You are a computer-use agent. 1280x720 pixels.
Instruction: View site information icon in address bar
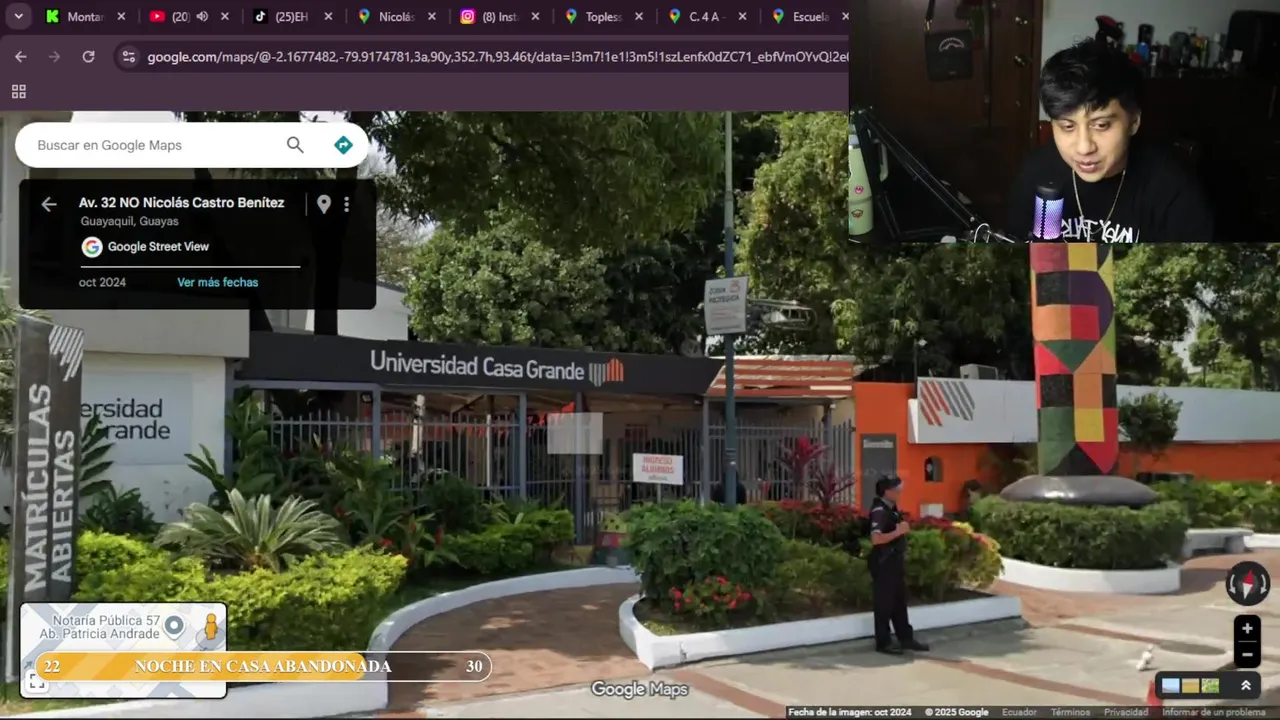pos(128,57)
